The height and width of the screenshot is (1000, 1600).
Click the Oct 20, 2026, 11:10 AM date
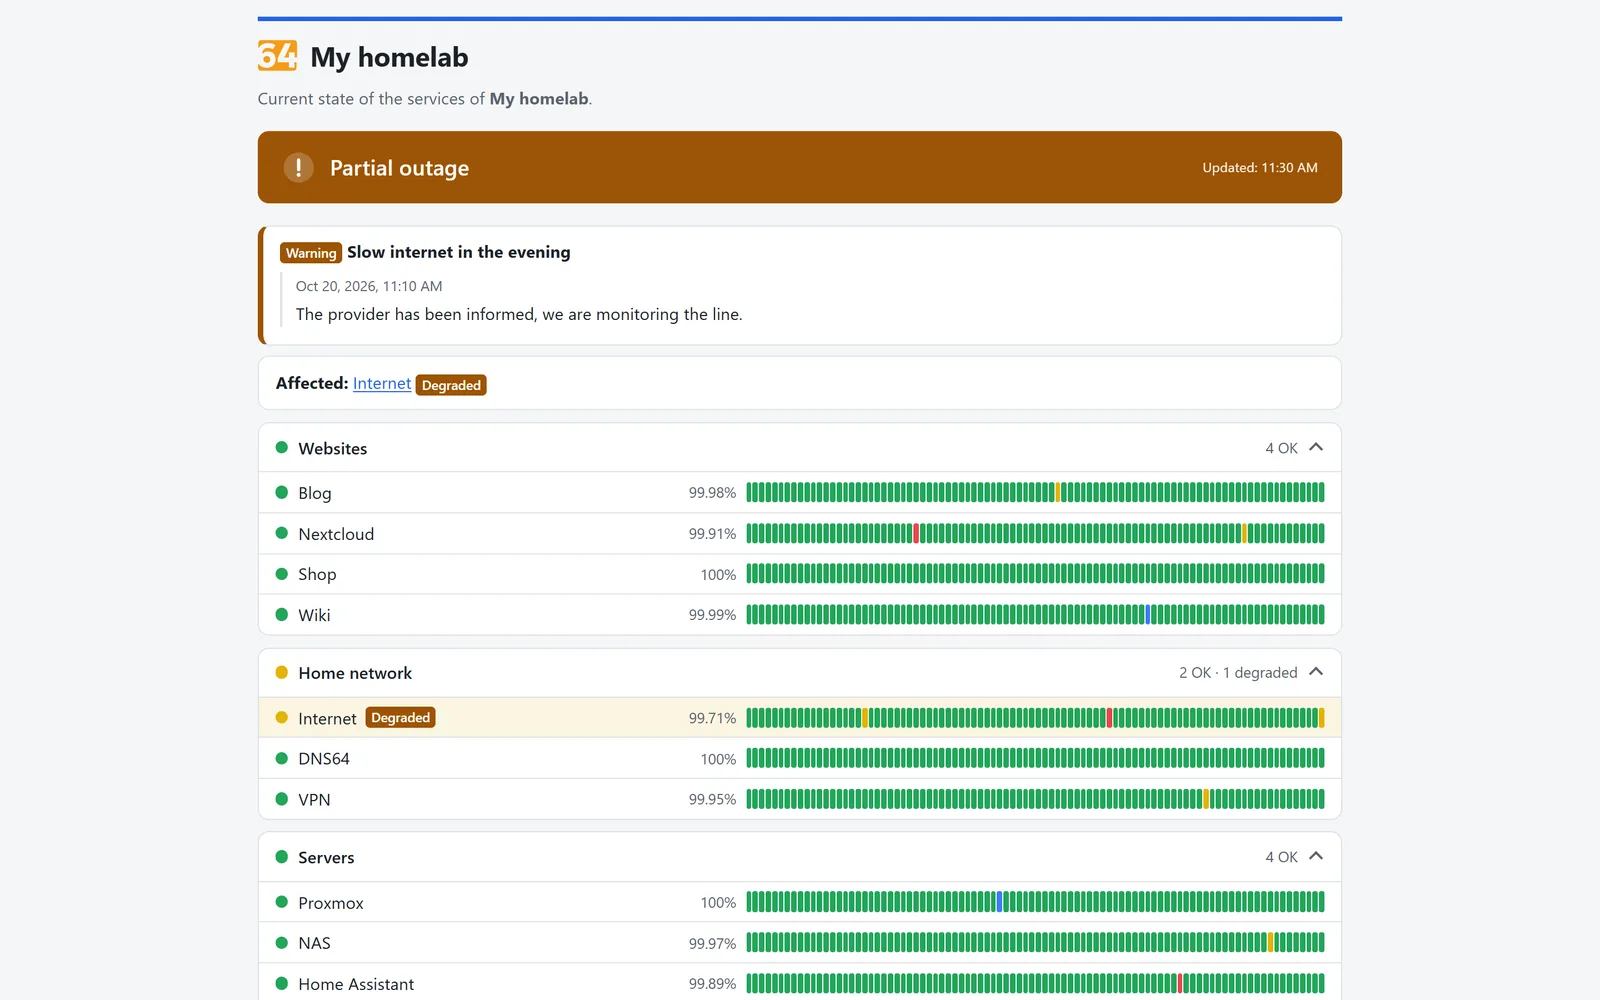pyautogui.click(x=369, y=286)
